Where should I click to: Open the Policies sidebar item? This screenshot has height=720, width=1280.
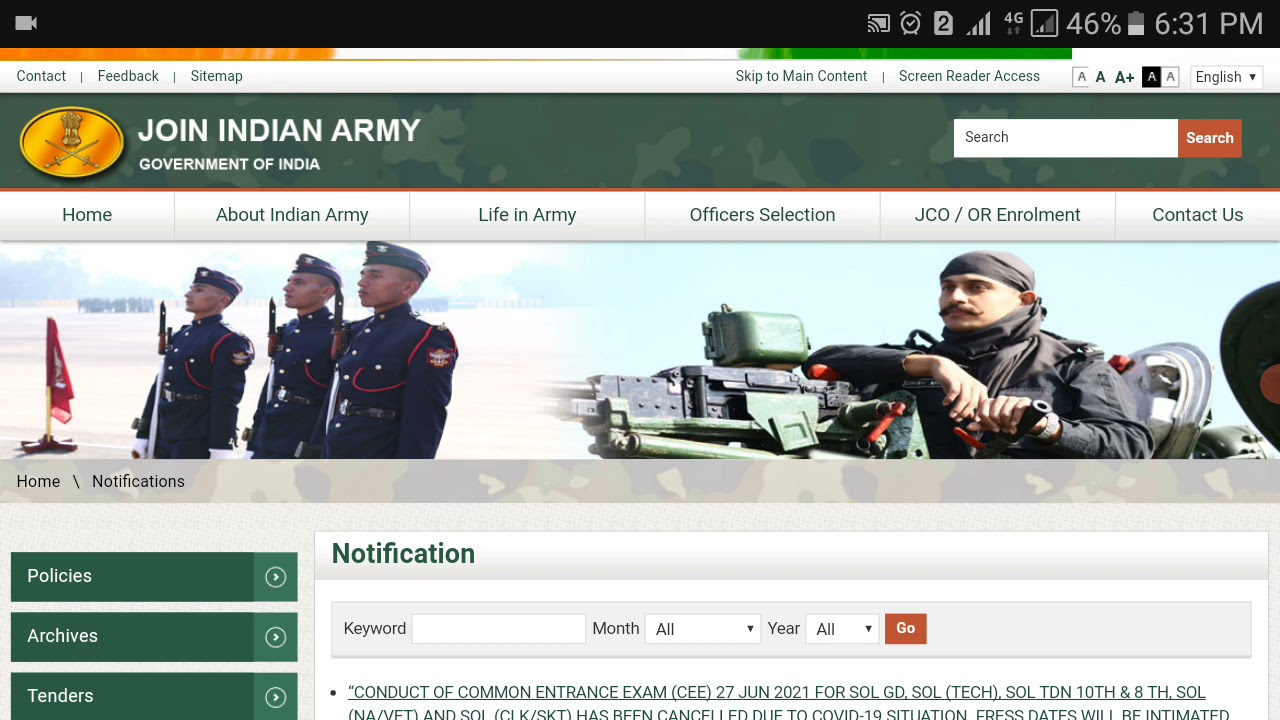(x=154, y=577)
